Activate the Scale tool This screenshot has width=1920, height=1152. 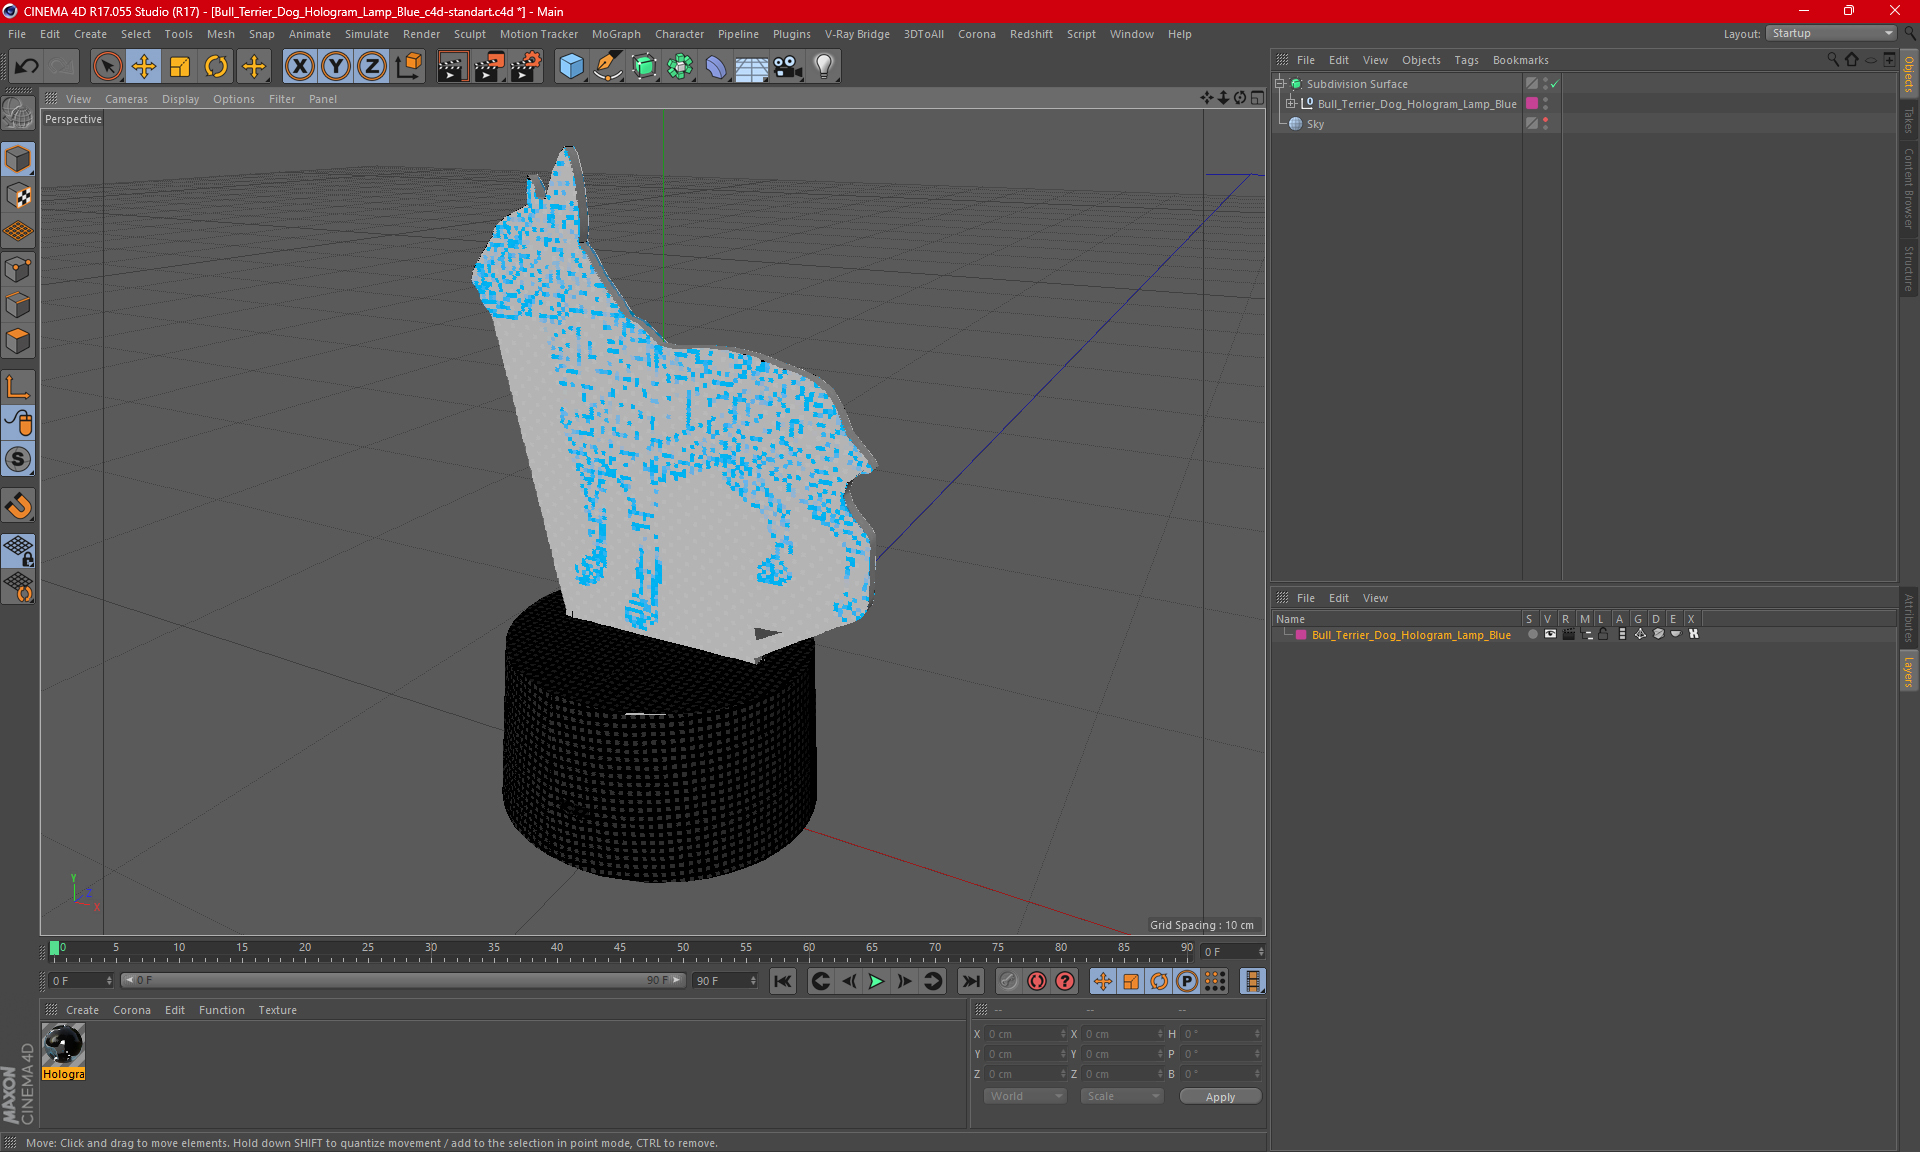point(180,67)
